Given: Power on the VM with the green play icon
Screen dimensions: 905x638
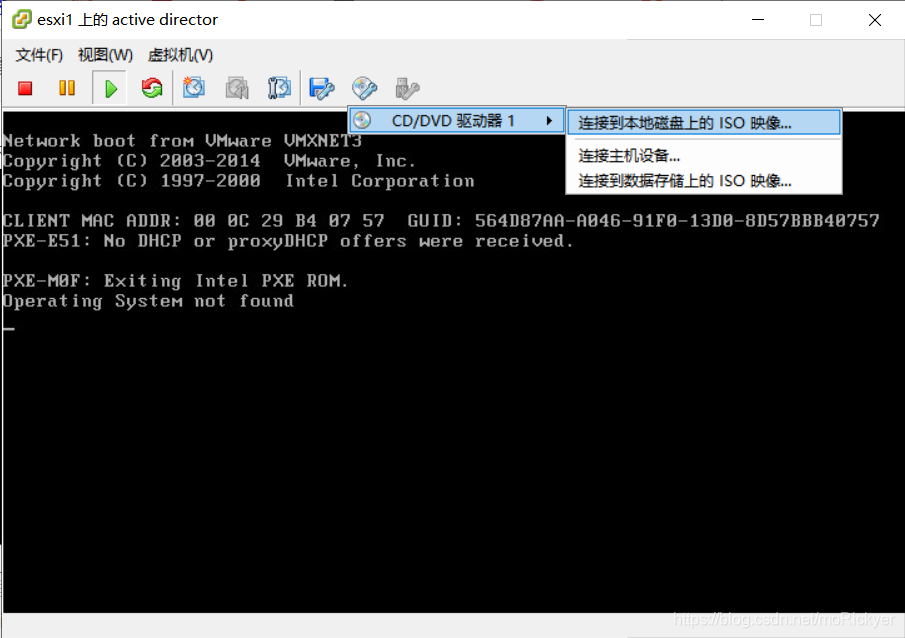Looking at the screenshot, I should [x=110, y=88].
